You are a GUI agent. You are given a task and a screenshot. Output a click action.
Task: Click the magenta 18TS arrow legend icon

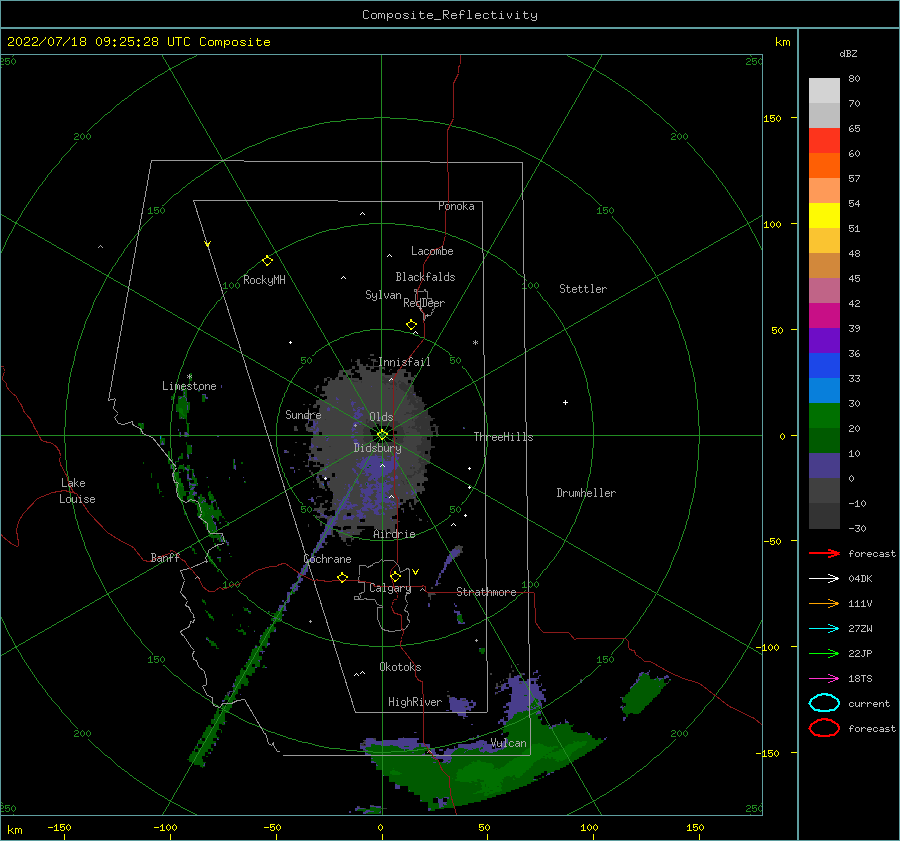coord(824,679)
